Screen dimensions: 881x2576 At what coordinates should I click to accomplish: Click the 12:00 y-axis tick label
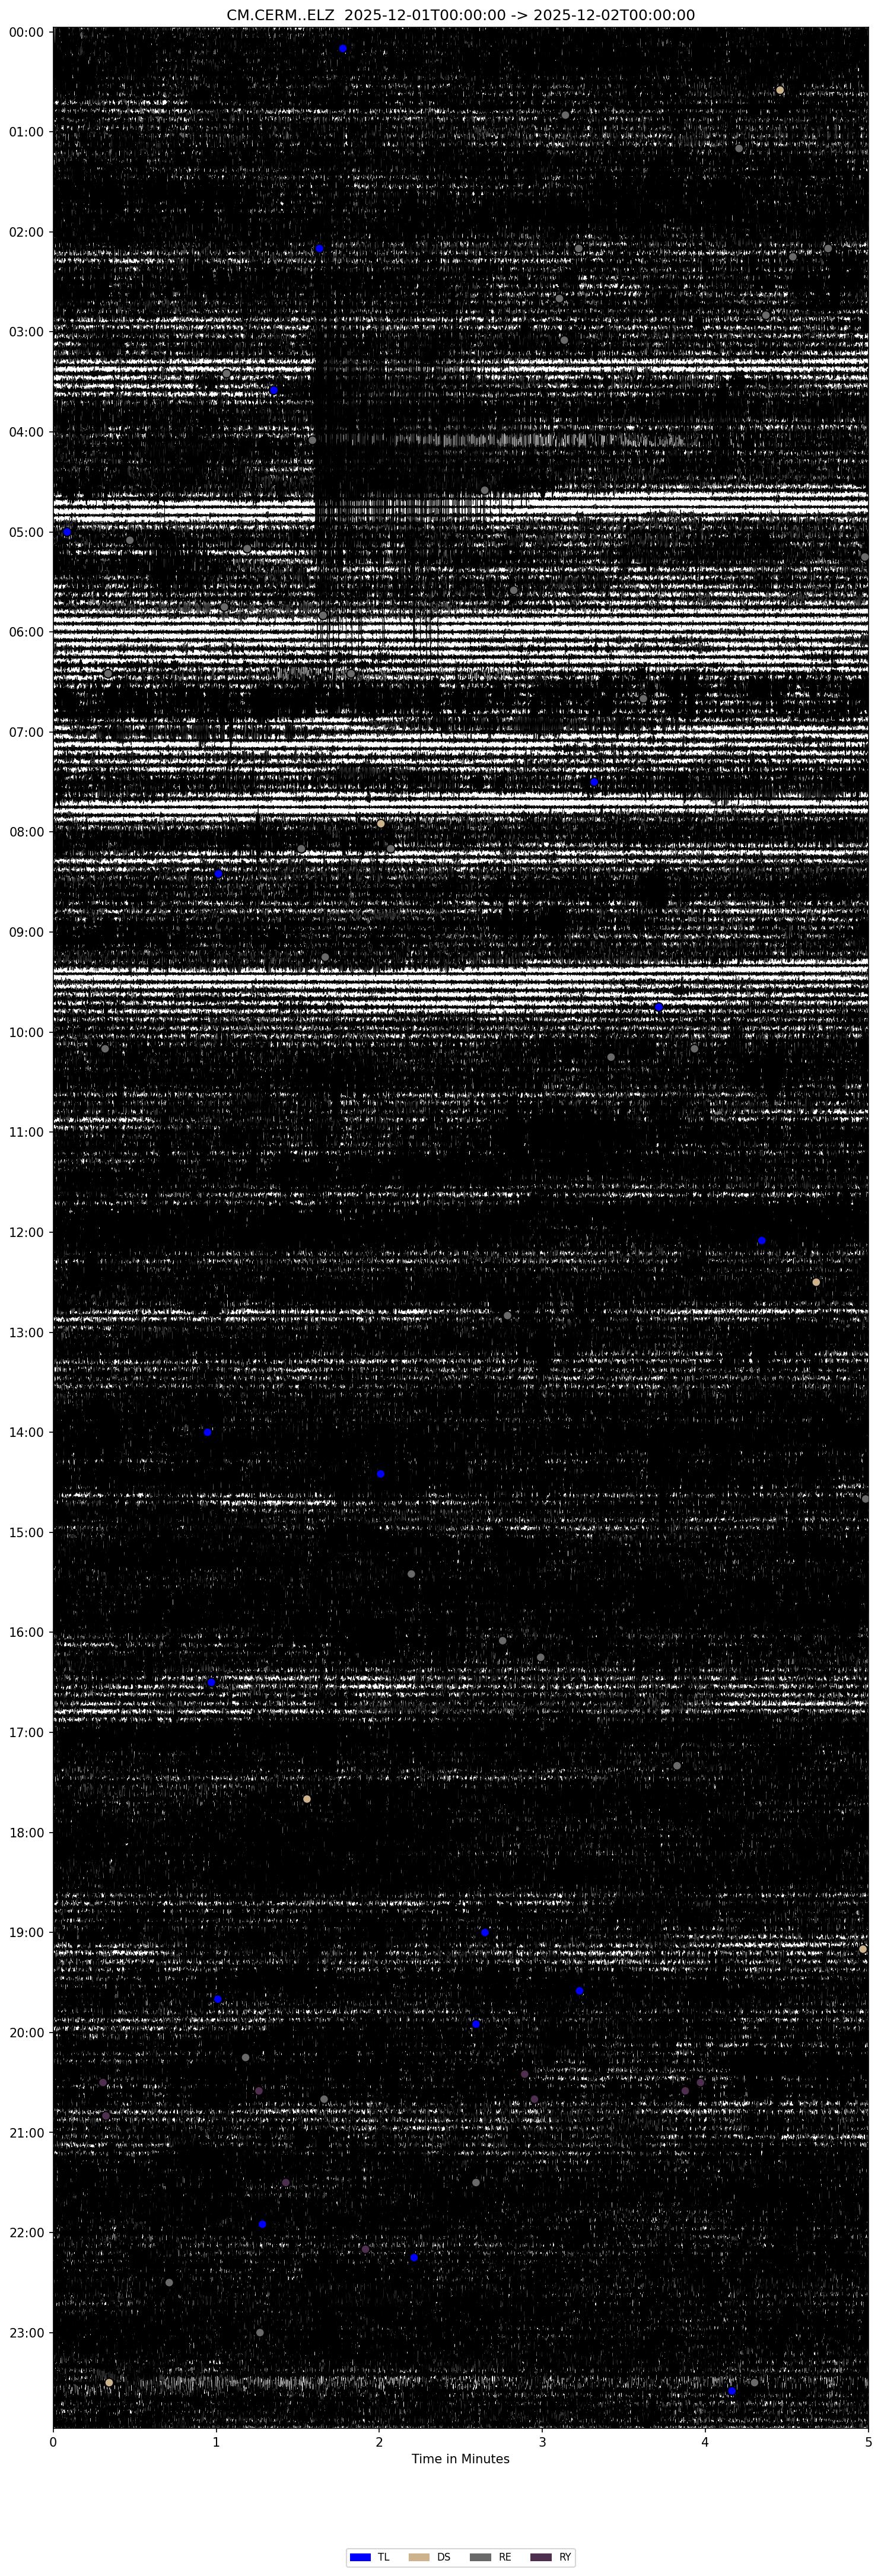(x=26, y=1232)
